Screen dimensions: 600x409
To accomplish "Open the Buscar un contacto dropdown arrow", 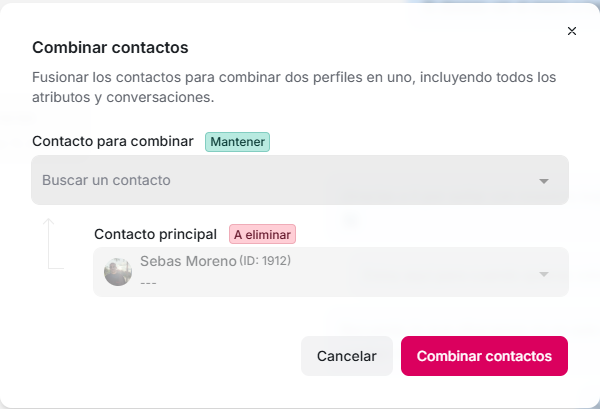I will coord(544,181).
